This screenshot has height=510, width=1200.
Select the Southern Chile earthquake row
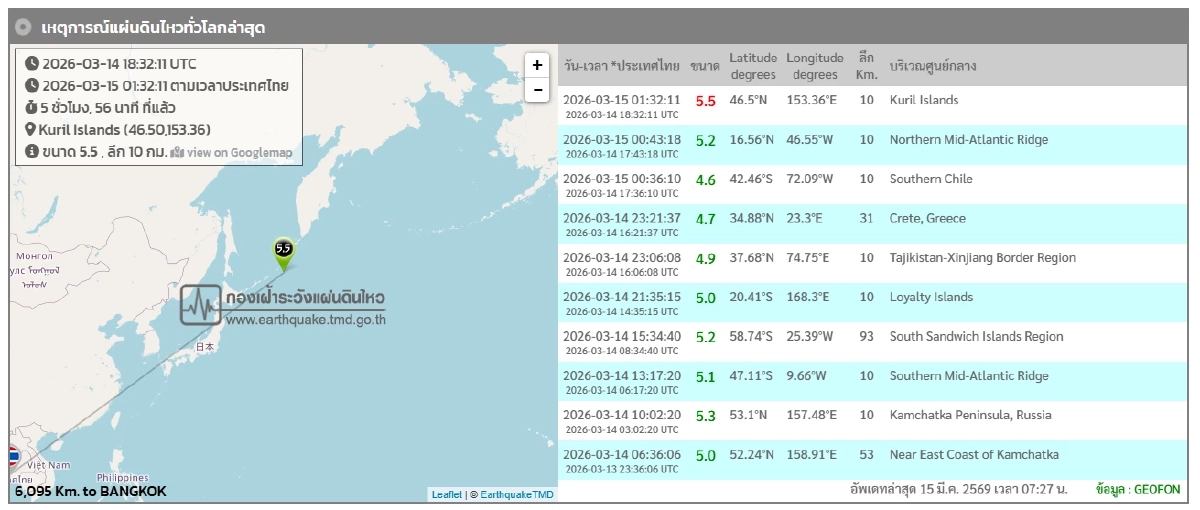coord(930,179)
